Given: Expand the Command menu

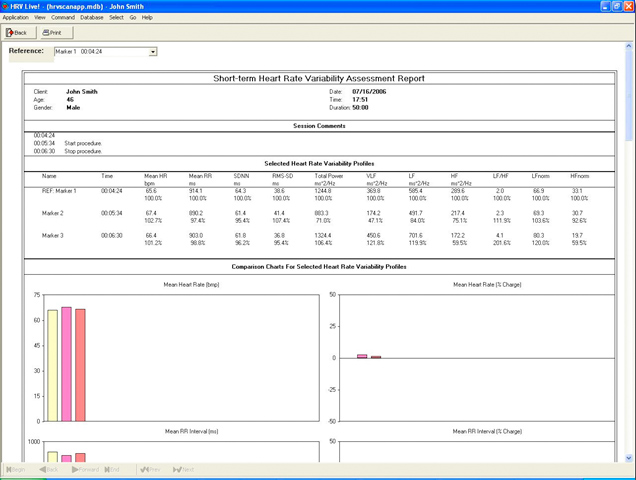Looking at the screenshot, I should [x=63, y=17].
